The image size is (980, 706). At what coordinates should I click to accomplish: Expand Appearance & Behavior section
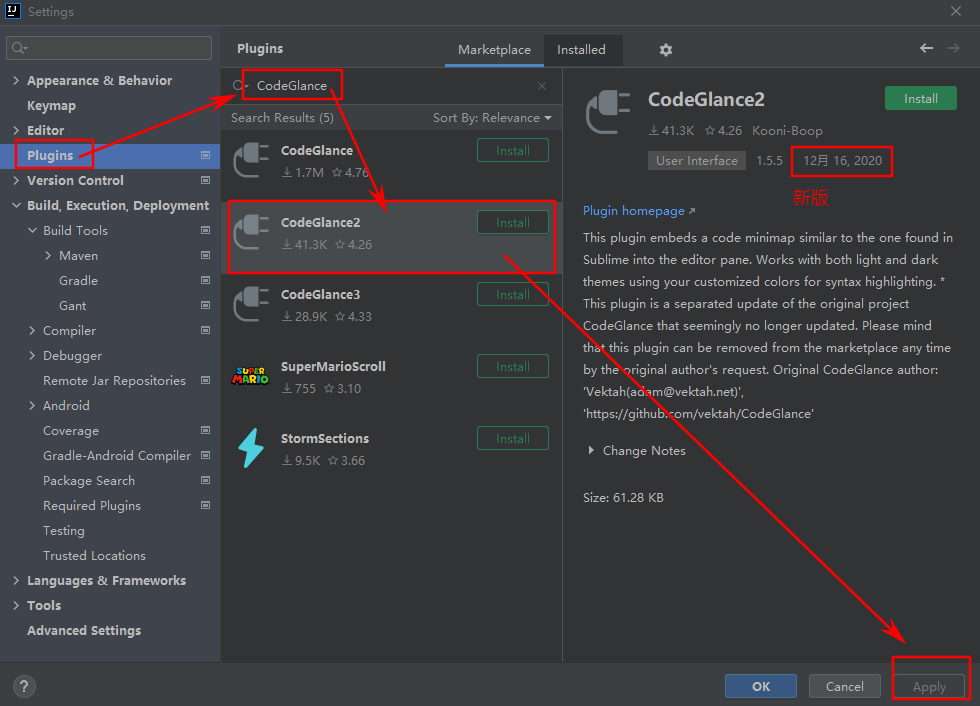click(x=16, y=80)
